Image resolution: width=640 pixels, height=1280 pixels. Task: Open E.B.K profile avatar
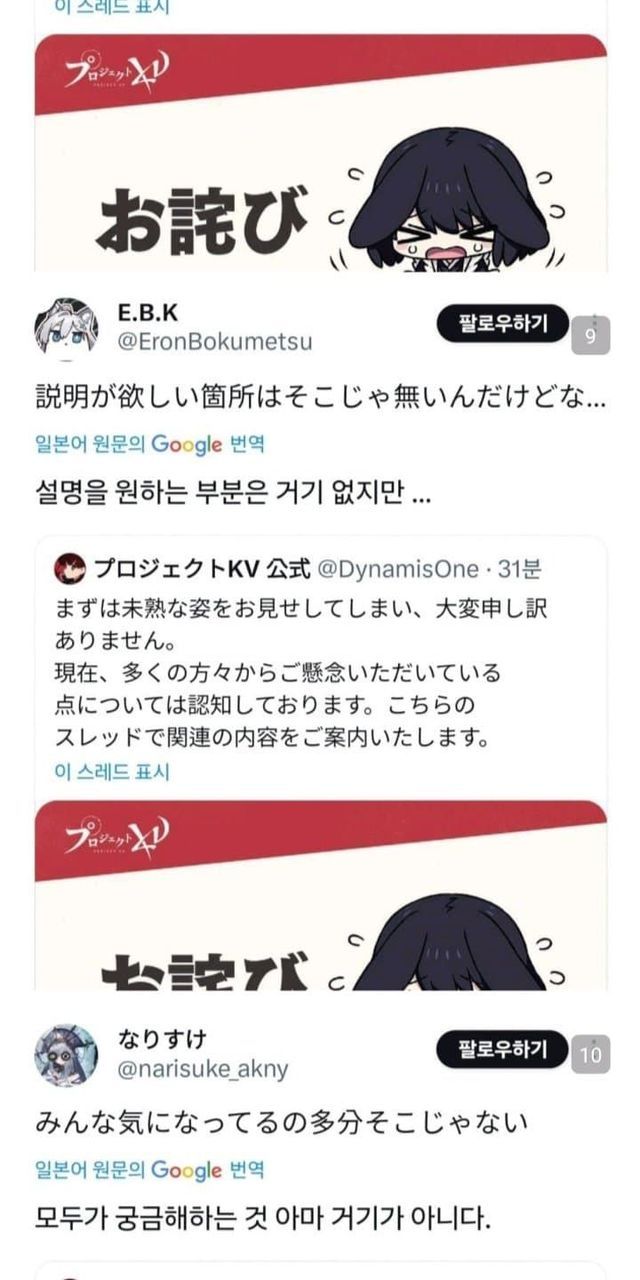pos(67,327)
